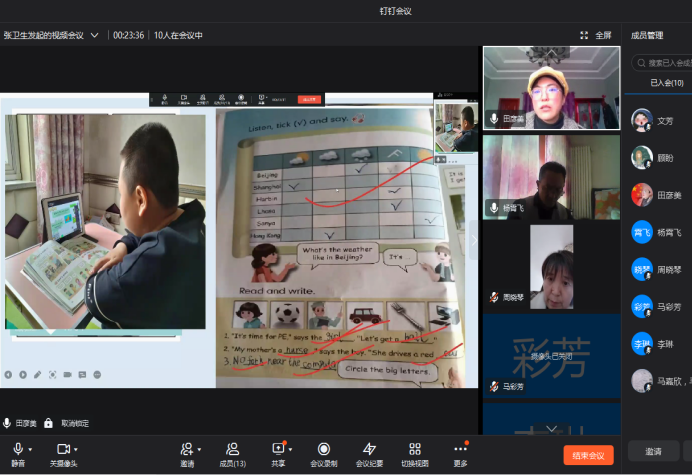Click fullscreen corners icon beside 全屏
Screen dimensions: 692x476
pyautogui.click(x=584, y=35)
